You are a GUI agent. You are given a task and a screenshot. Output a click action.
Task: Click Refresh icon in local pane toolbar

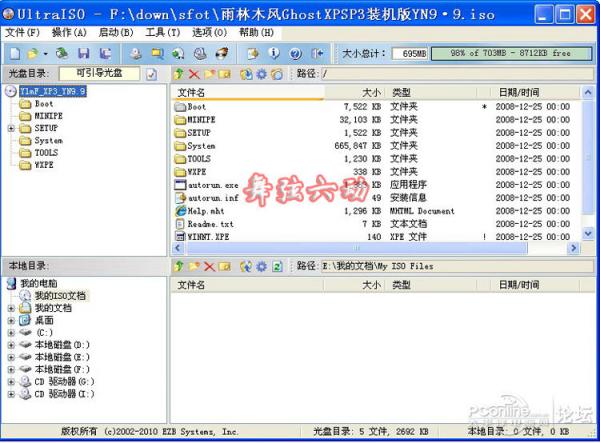(277, 266)
